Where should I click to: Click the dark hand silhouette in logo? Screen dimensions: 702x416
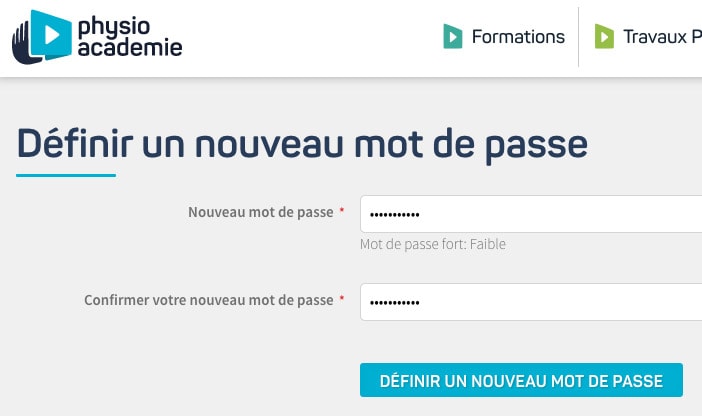[x=23, y=45]
